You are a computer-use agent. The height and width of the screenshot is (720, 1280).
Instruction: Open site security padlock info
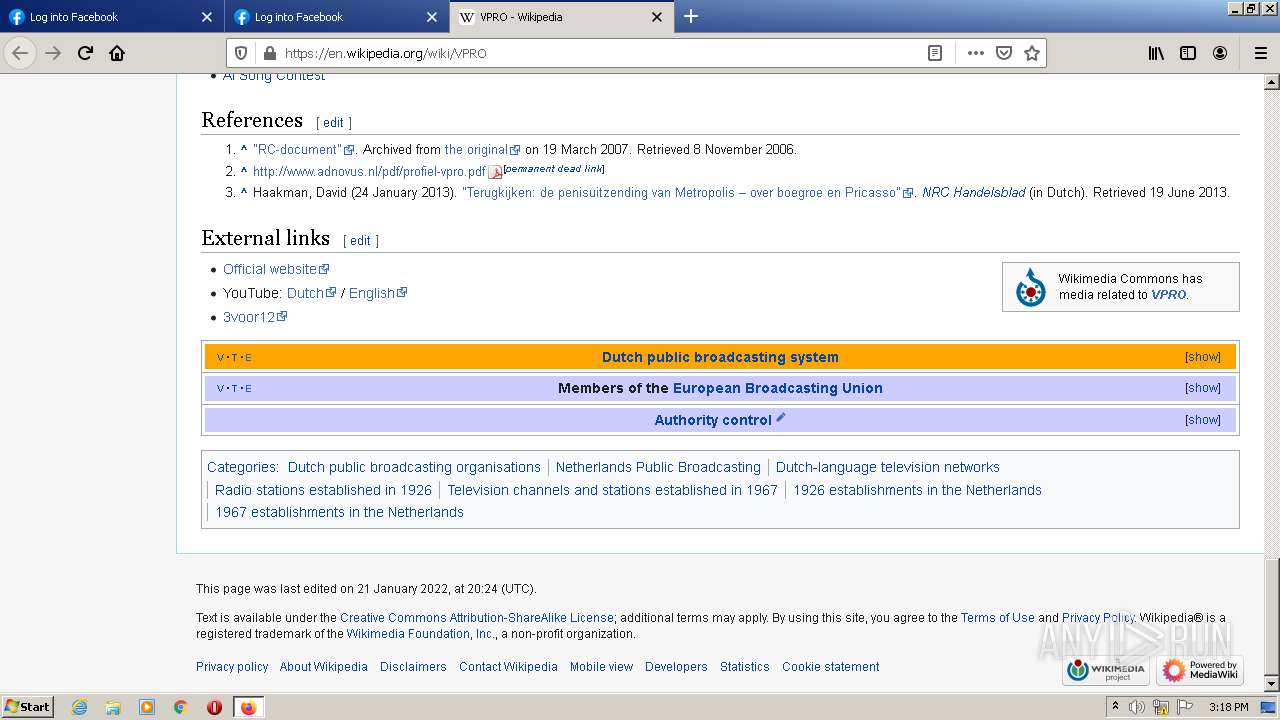coord(268,53)
